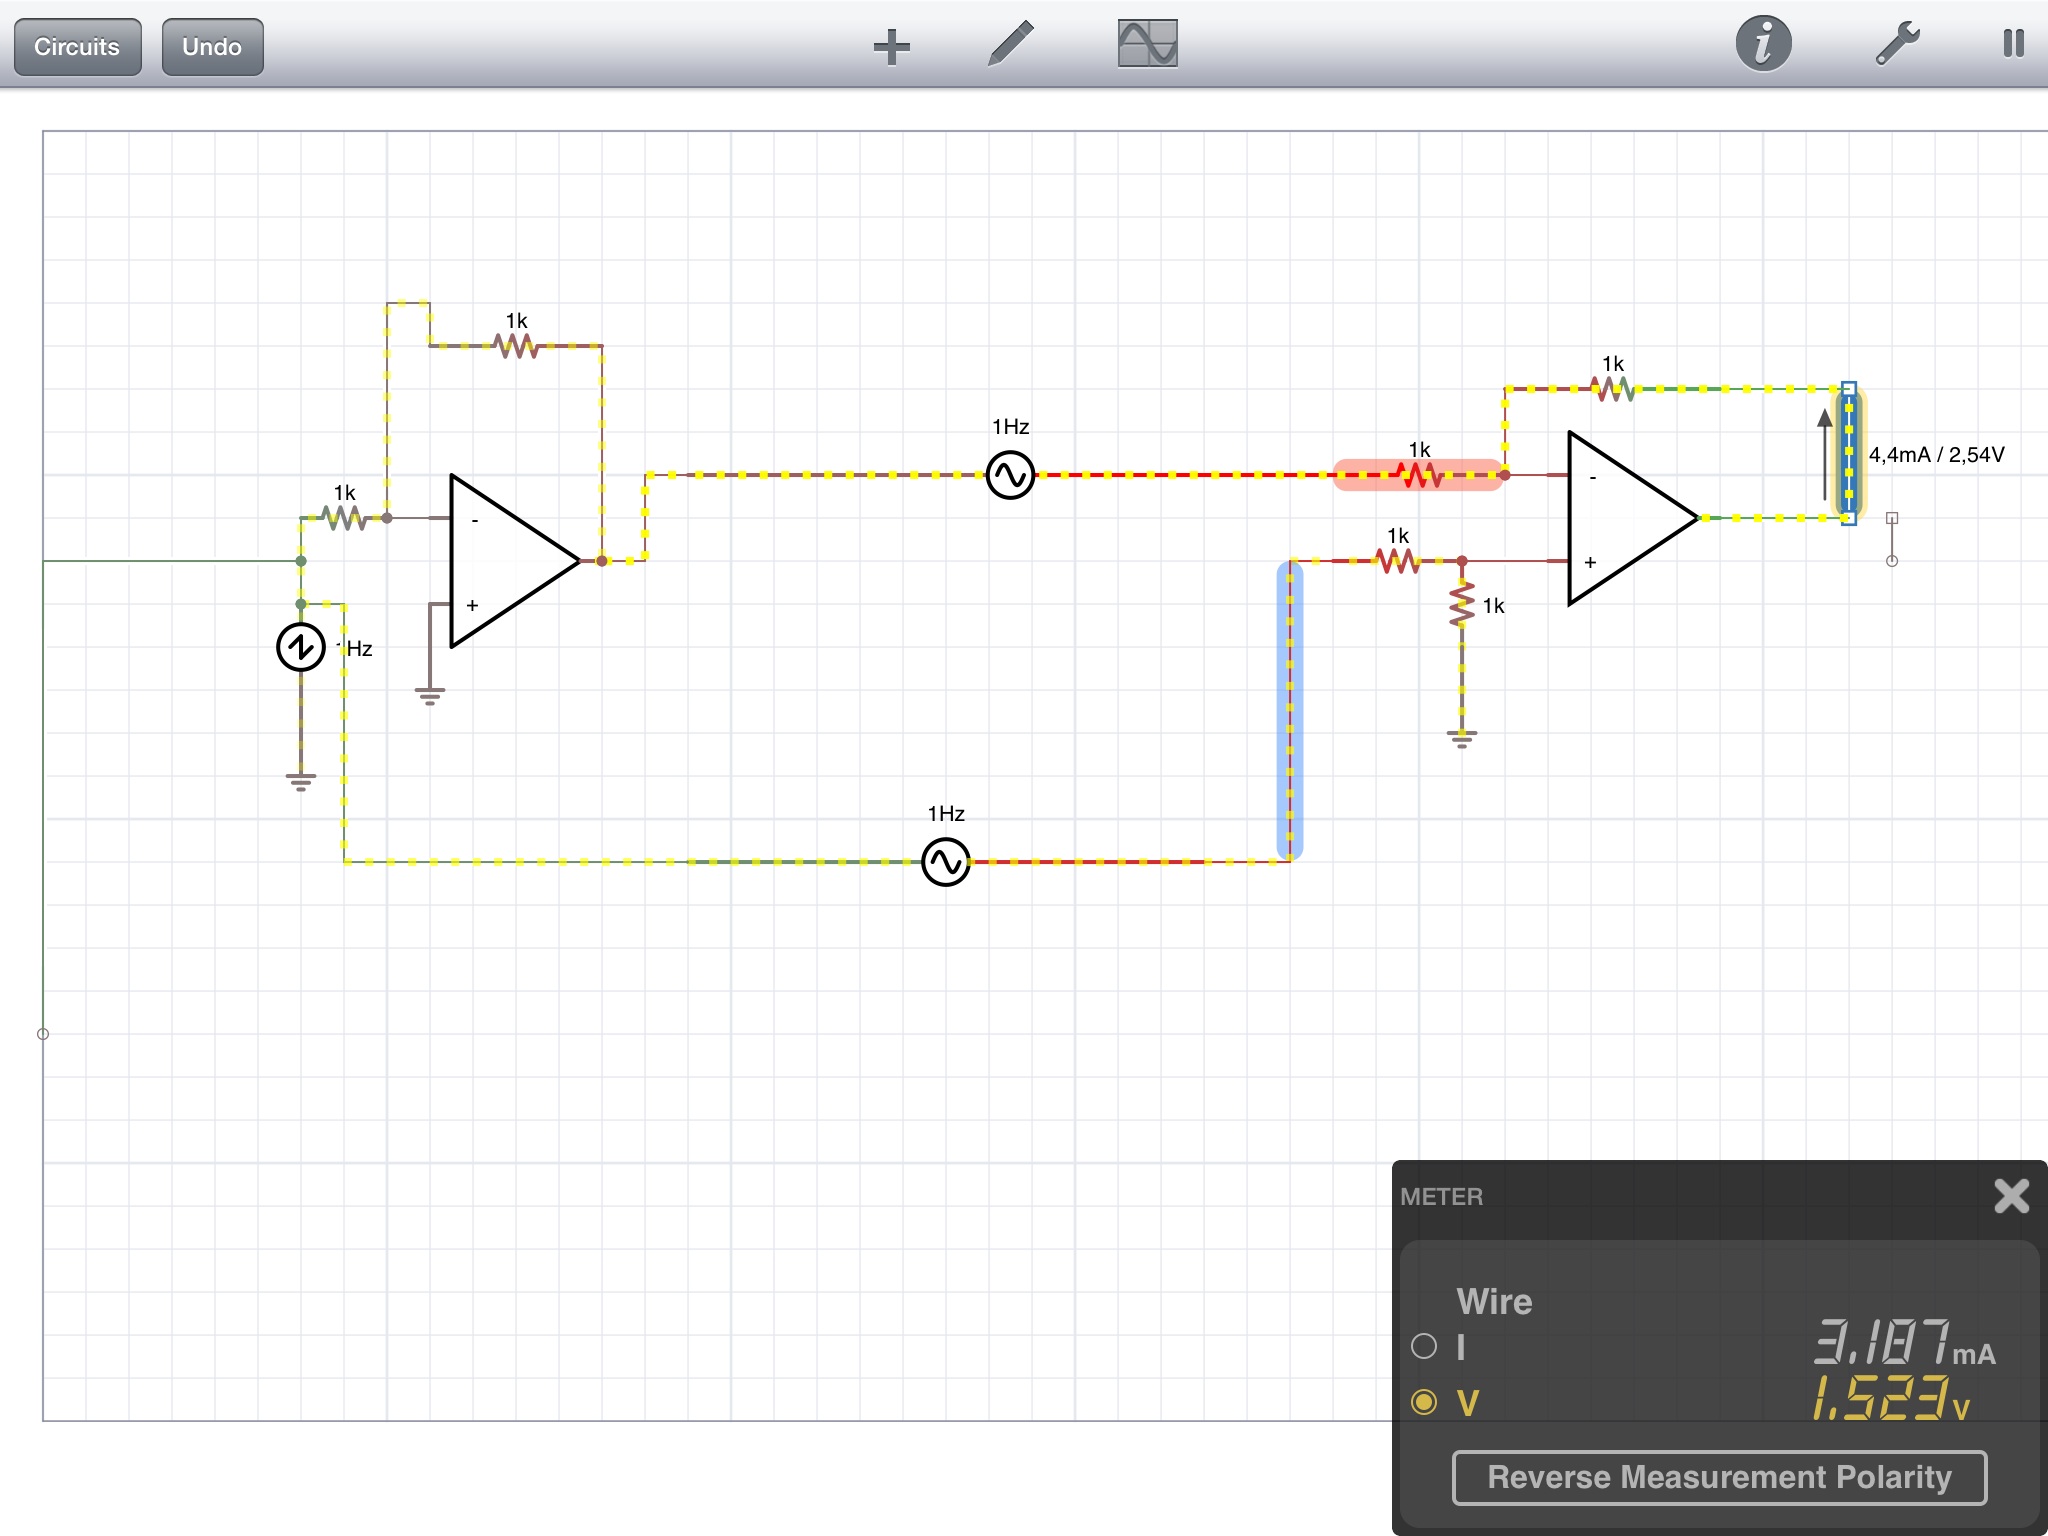Select the left-side 1Hz voltage source
The image size is (2048, 1536).
[x=300, y=647]
